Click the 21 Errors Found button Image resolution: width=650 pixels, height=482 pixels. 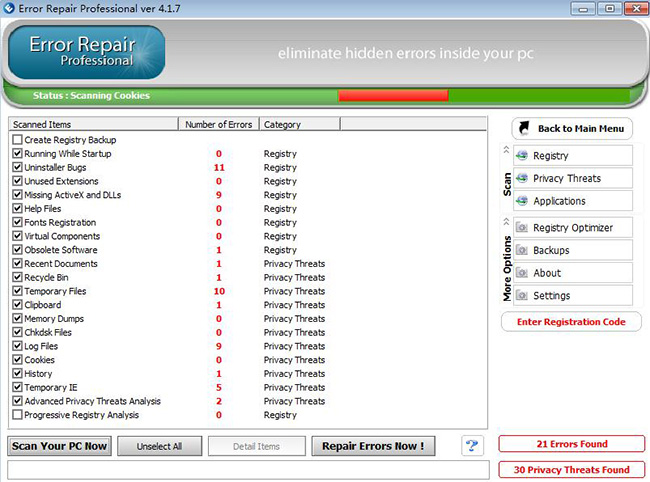pyautogui.click(x=572, y=444)
